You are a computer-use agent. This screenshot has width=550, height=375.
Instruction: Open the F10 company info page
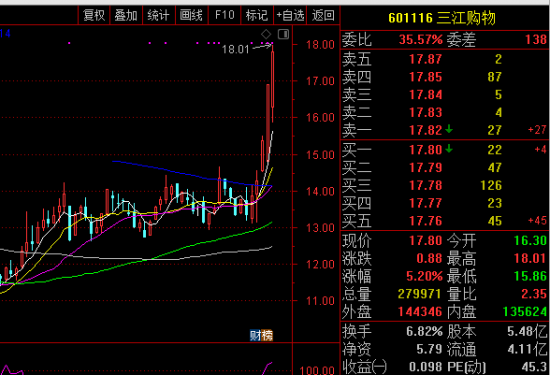[224, 15]
